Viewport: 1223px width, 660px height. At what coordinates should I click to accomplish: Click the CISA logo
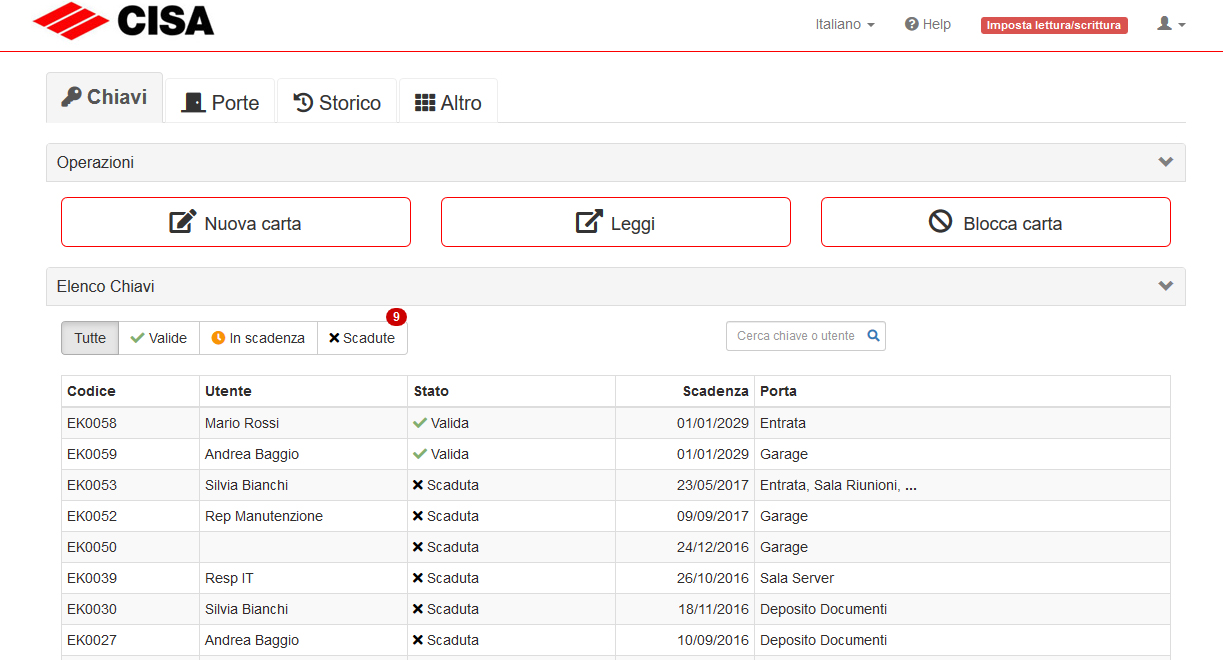pyautogui.click(x=123, y=20)
